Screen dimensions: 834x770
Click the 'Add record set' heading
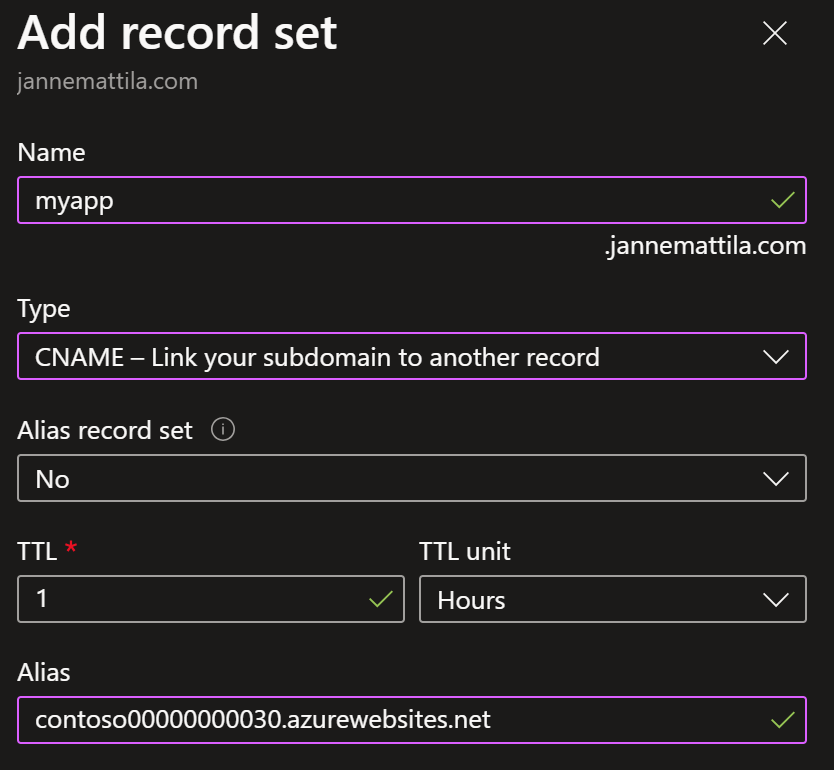177,33
